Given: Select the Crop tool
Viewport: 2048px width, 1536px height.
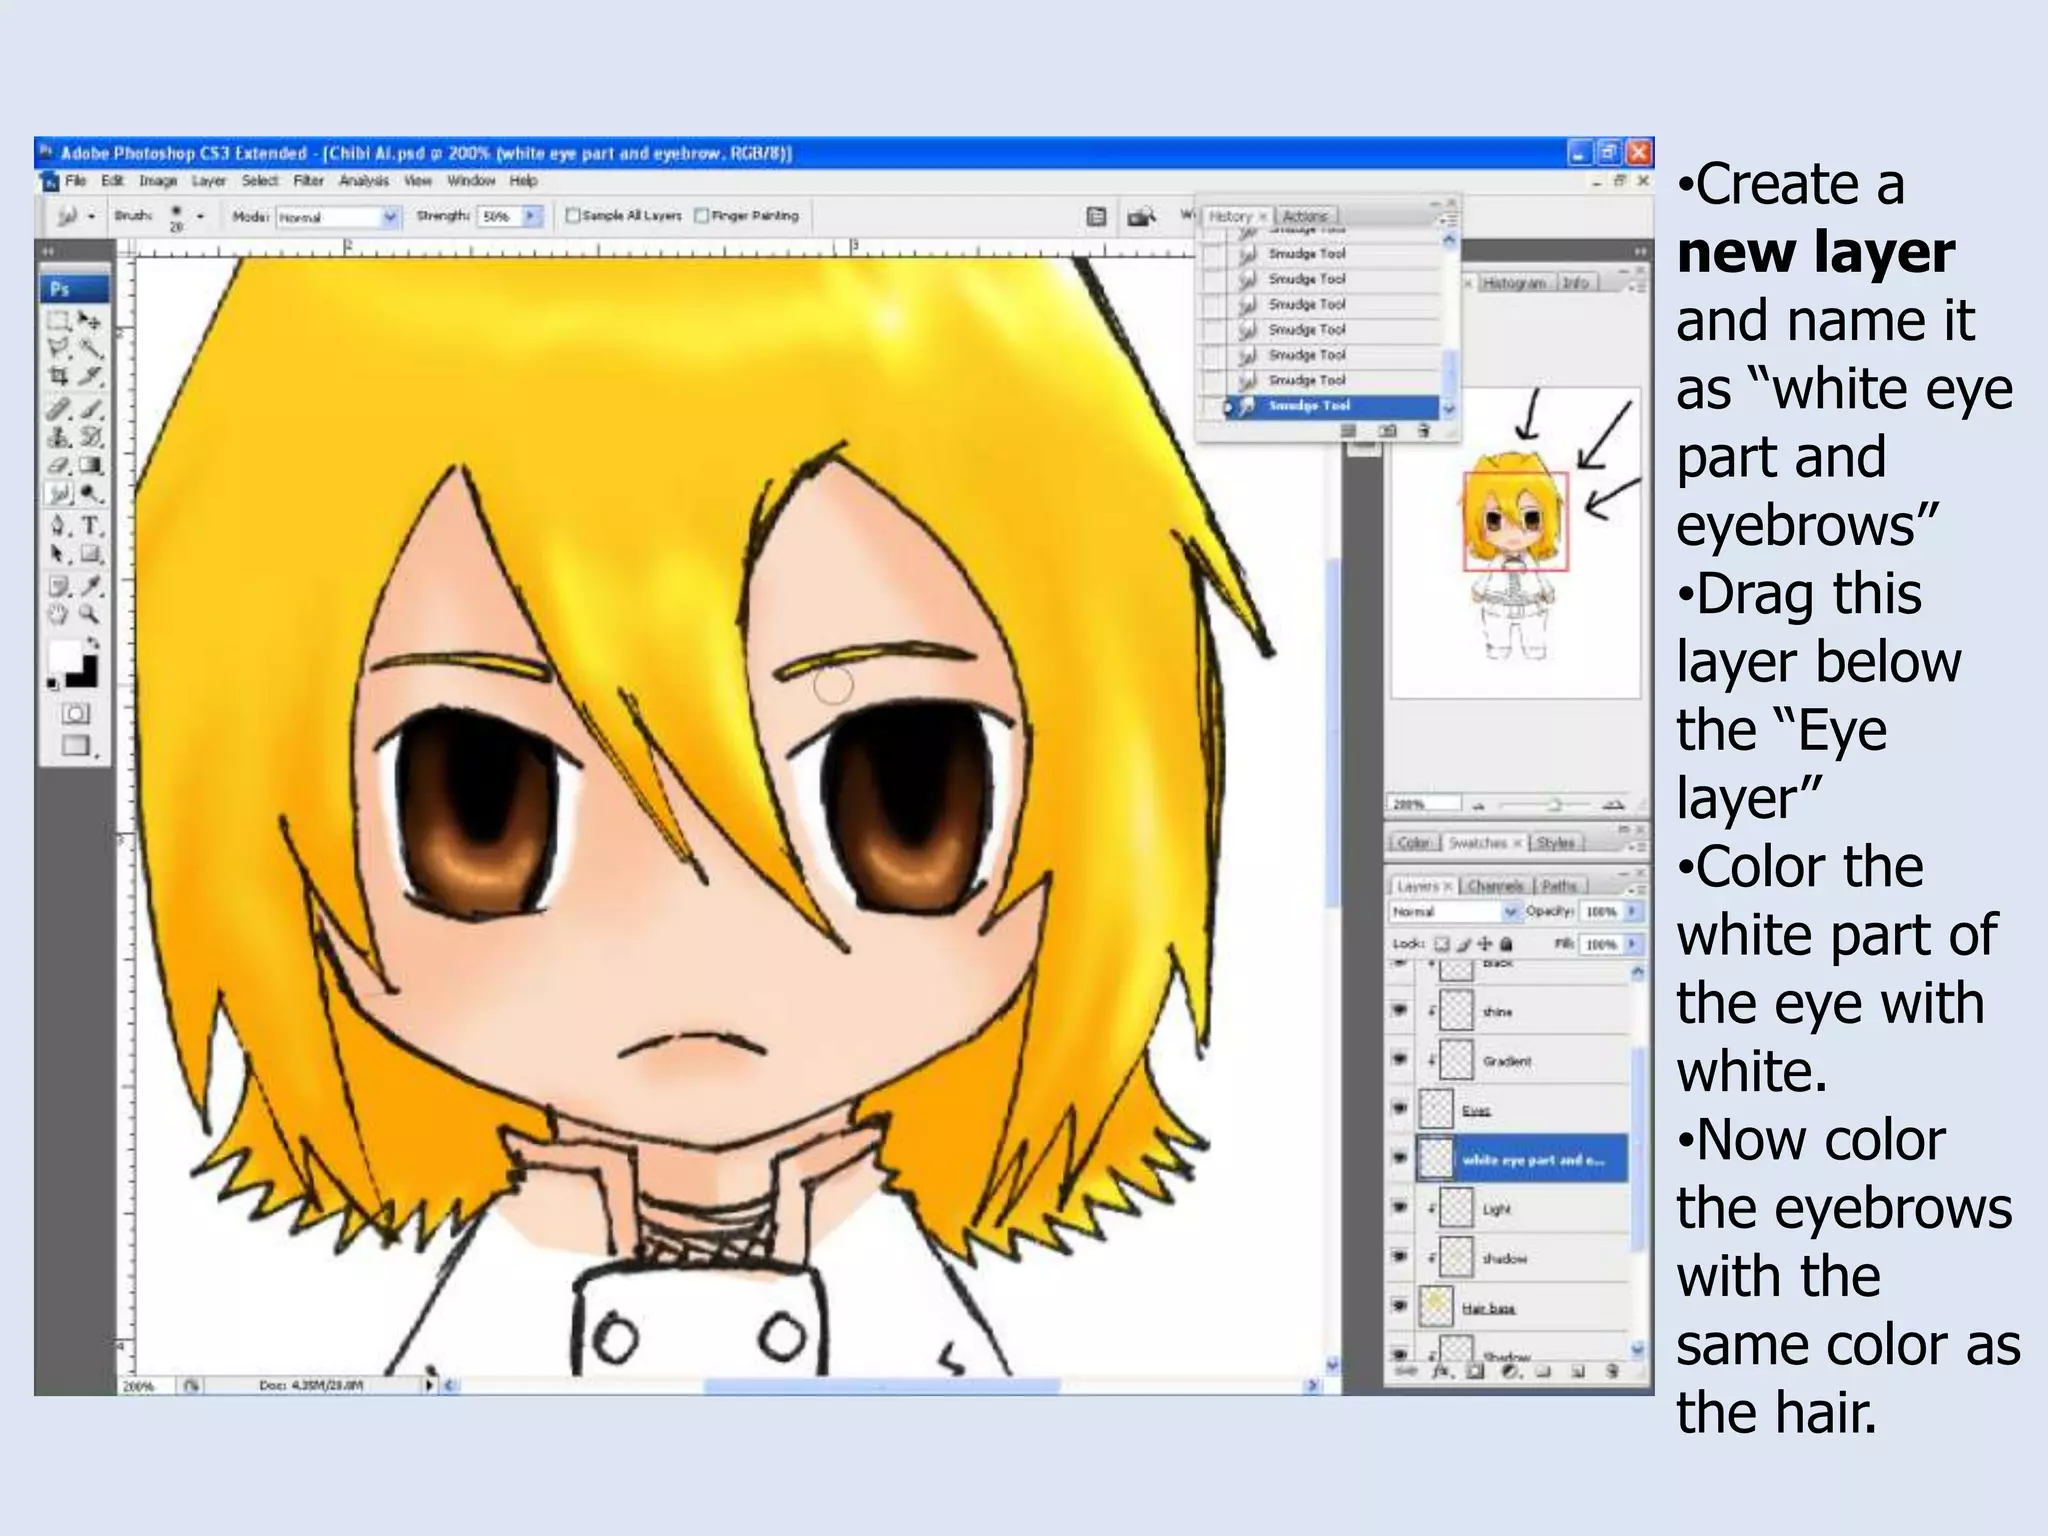Looking at the screenshot, I should [59, 376].
